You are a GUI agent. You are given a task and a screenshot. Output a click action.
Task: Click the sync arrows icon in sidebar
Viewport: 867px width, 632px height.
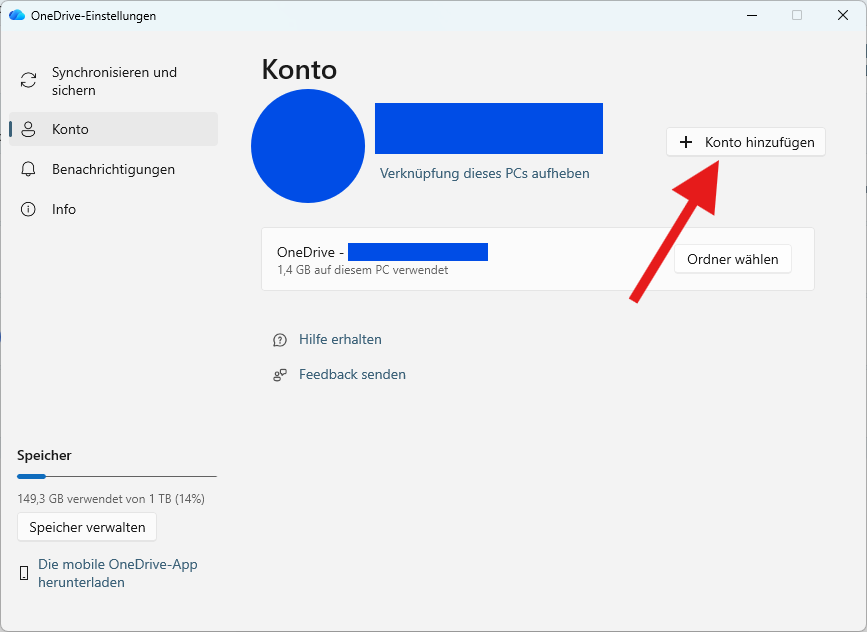point(28,80)
